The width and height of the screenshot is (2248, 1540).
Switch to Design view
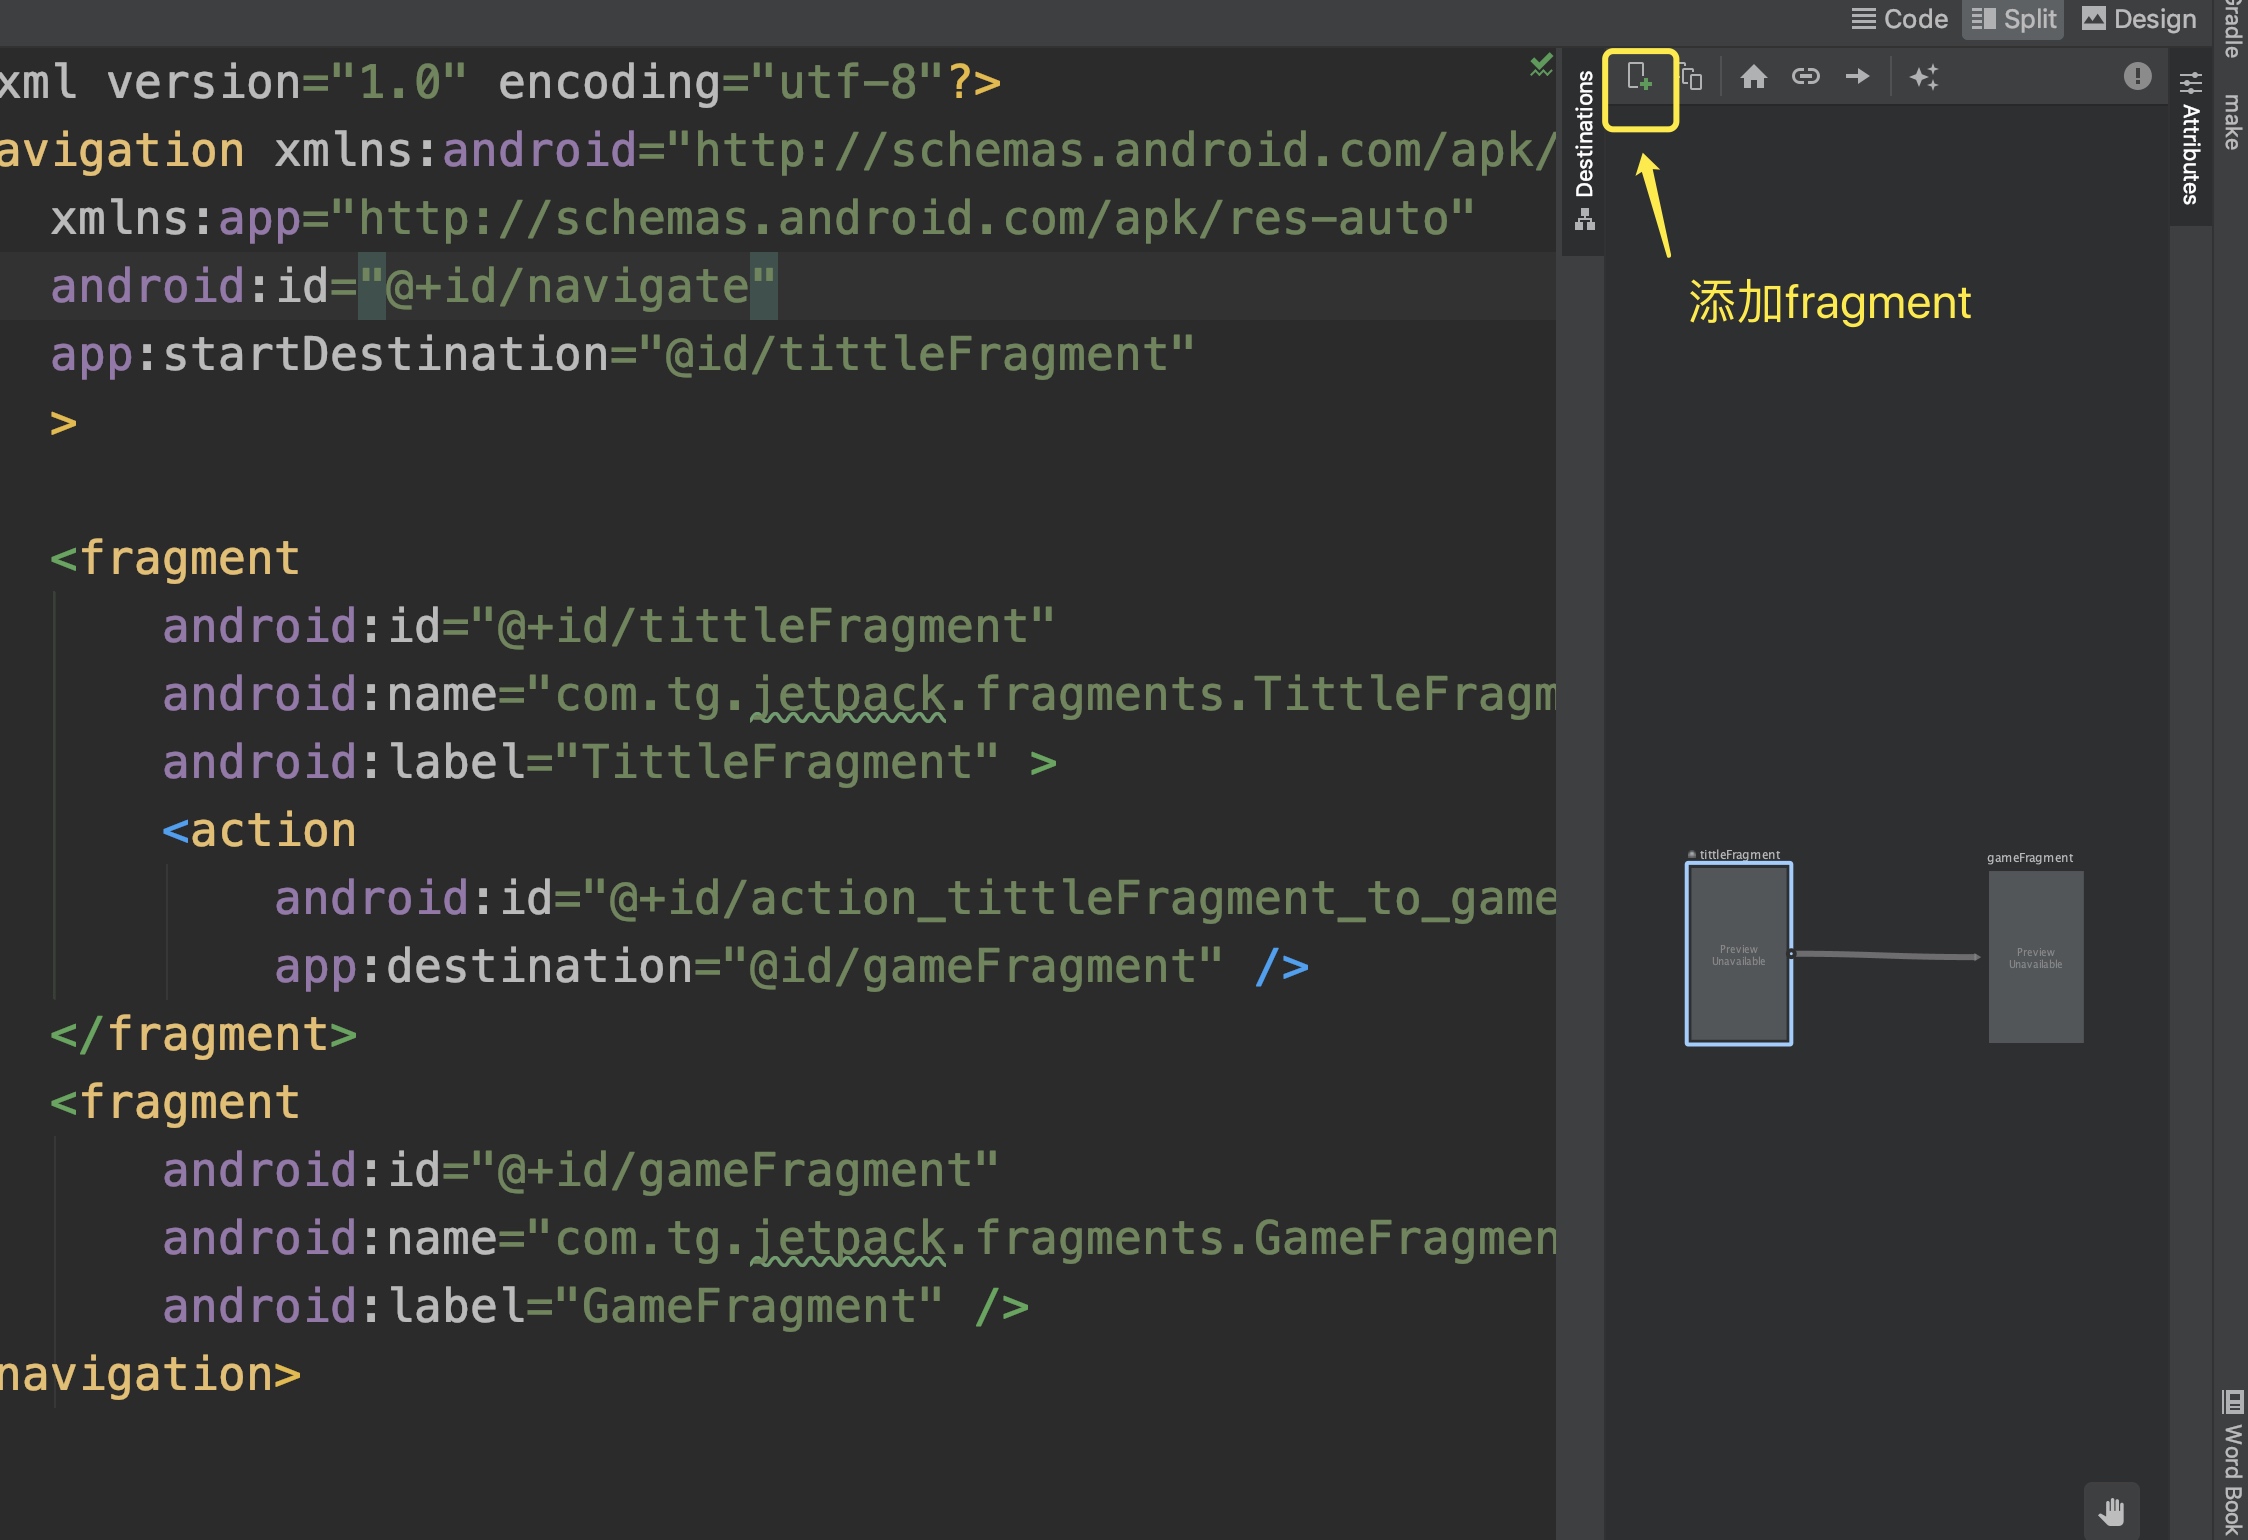point(2139,19)
